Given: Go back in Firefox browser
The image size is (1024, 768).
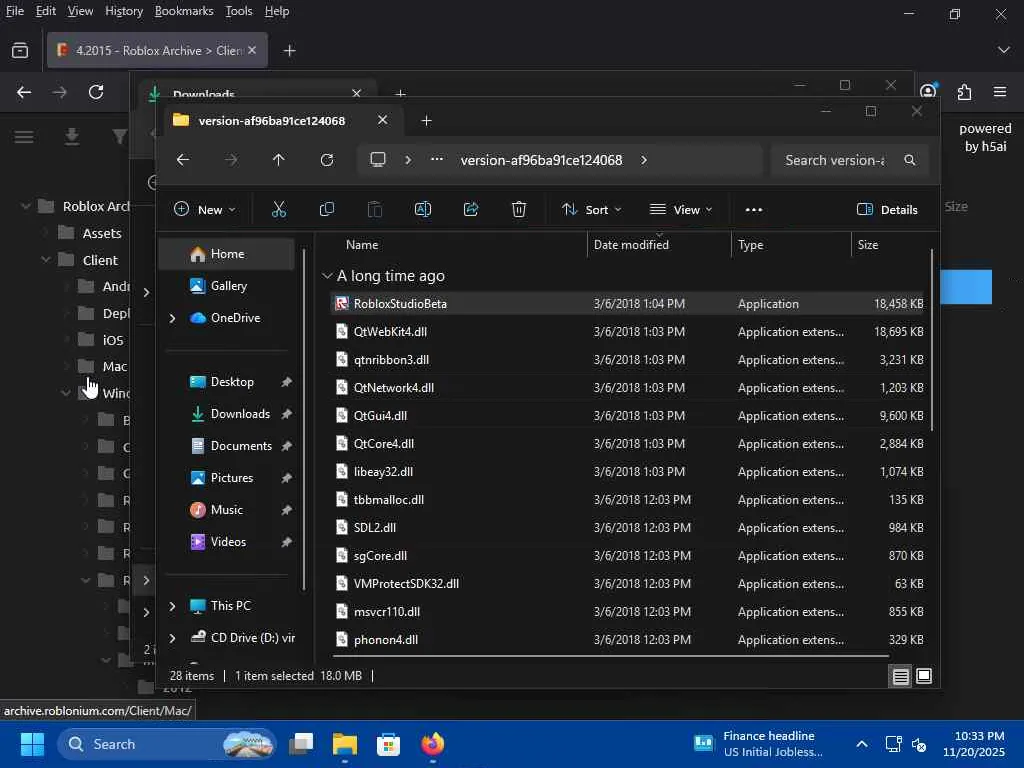Looking at the screenshot, I should [x=24, y=92].
